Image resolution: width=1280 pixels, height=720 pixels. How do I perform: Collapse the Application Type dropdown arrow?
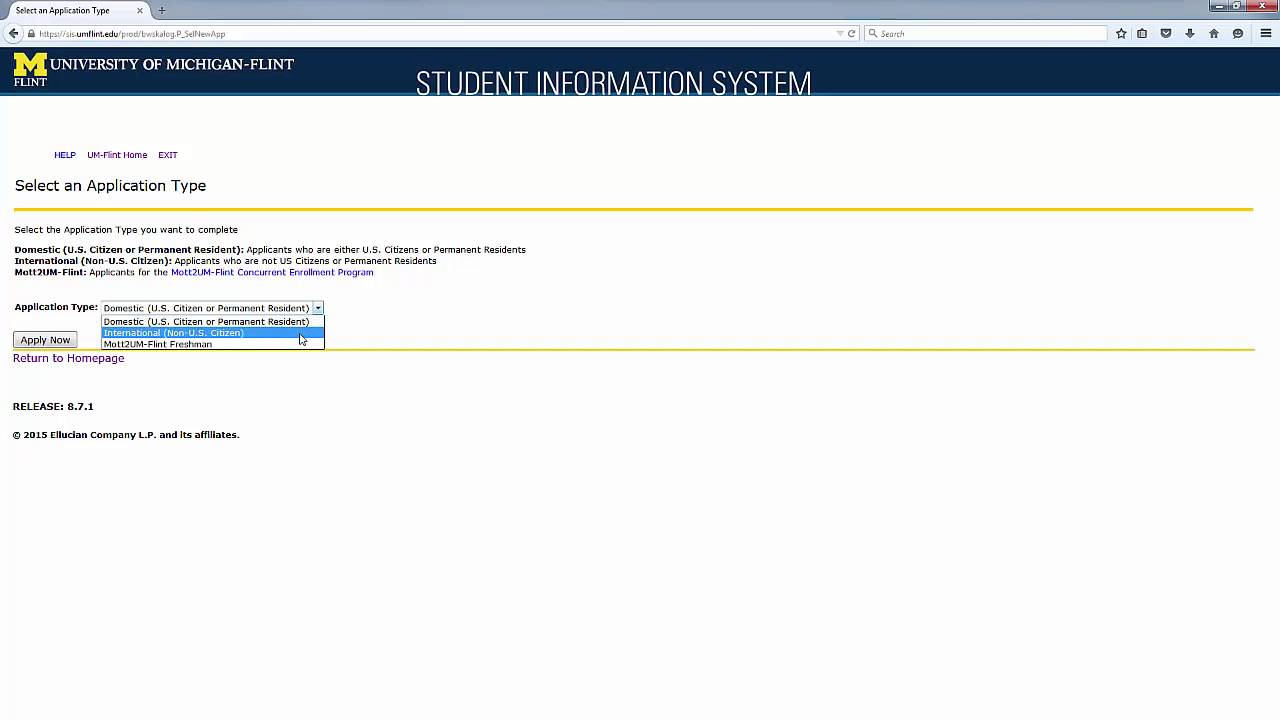click(317, 308)
